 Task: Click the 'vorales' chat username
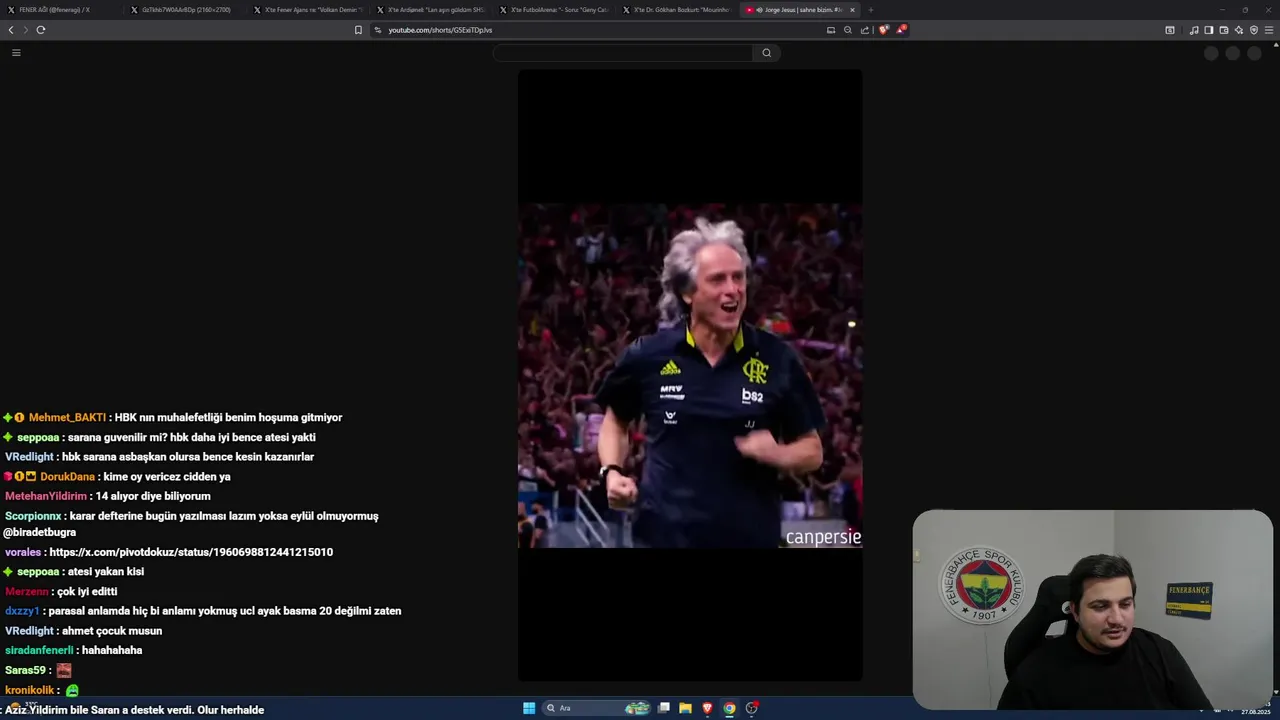click(23, 552)
